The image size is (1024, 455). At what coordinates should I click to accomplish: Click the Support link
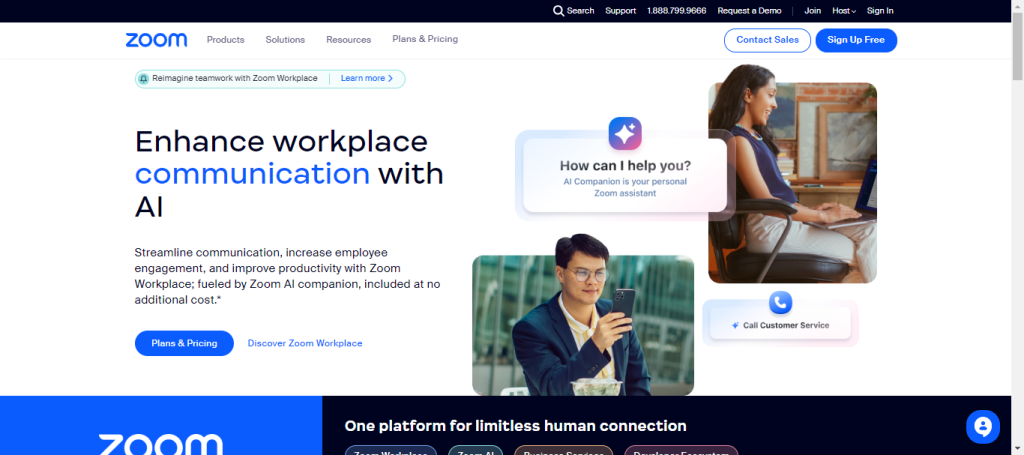[620, 11]
